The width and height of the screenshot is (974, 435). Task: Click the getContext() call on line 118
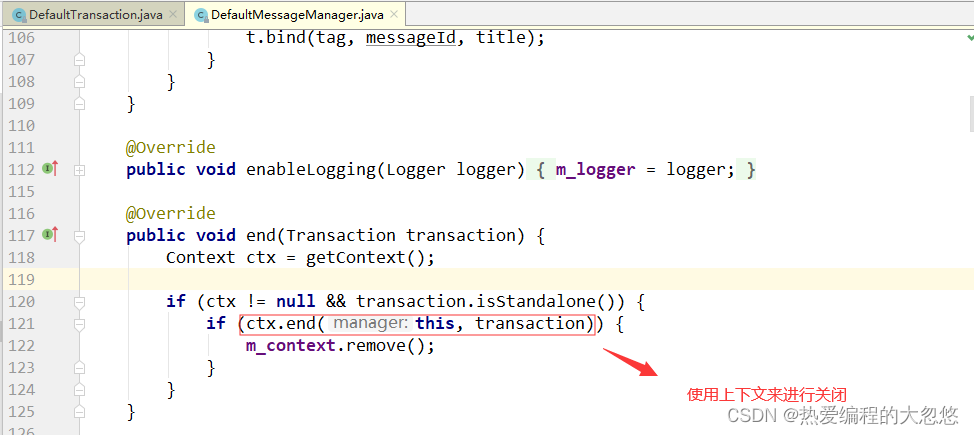pyautogui.click(x=370, y=257)
